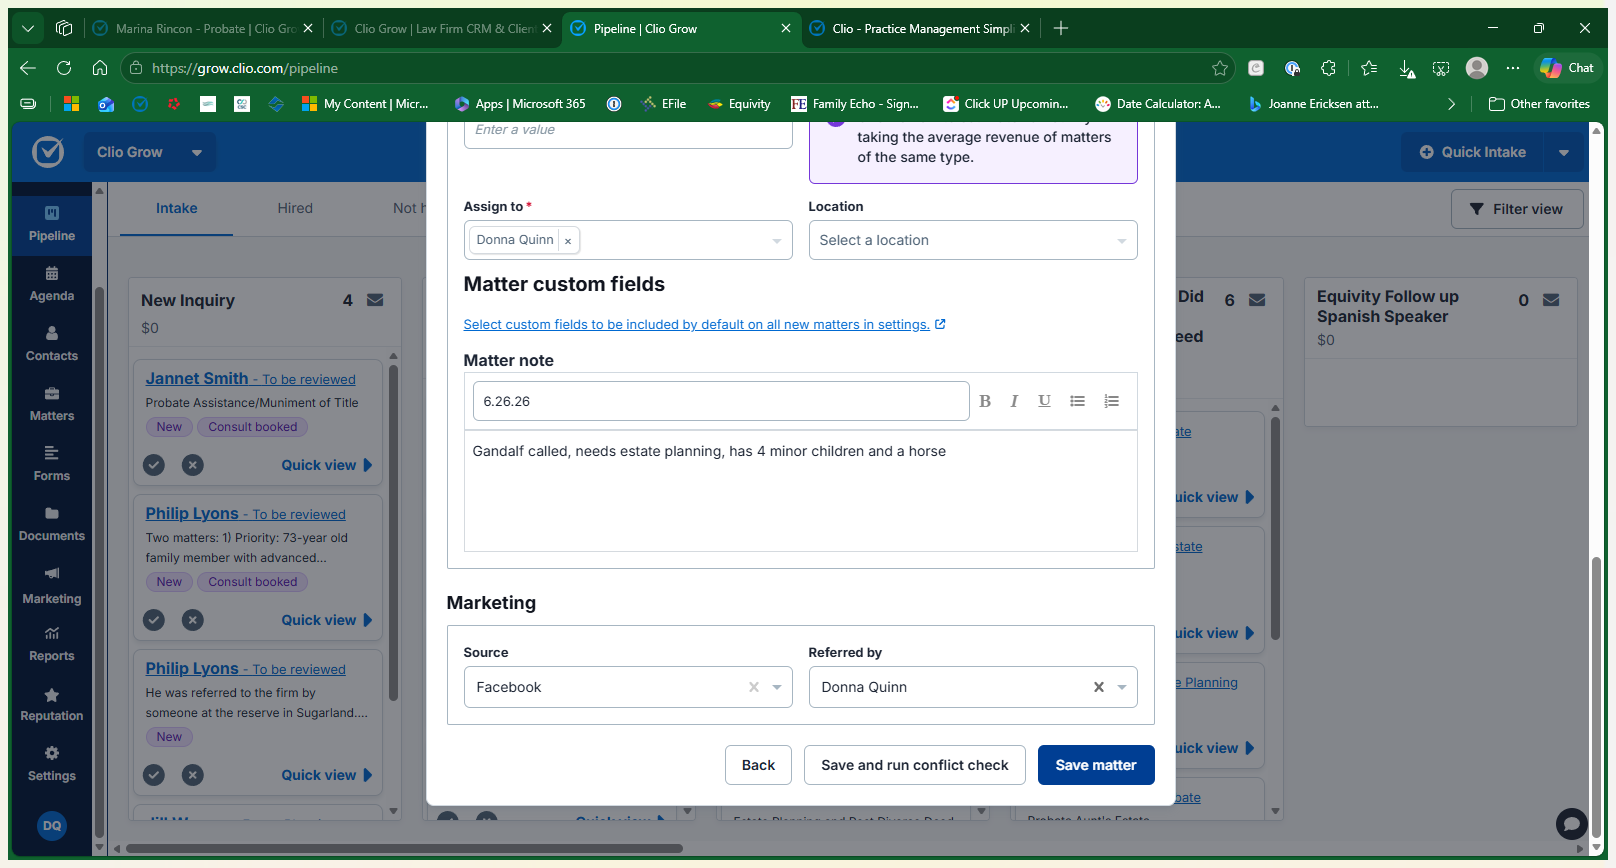Show more favorites bar items
This screenshot has width=1616, height=868.
tap(1452, 104)
